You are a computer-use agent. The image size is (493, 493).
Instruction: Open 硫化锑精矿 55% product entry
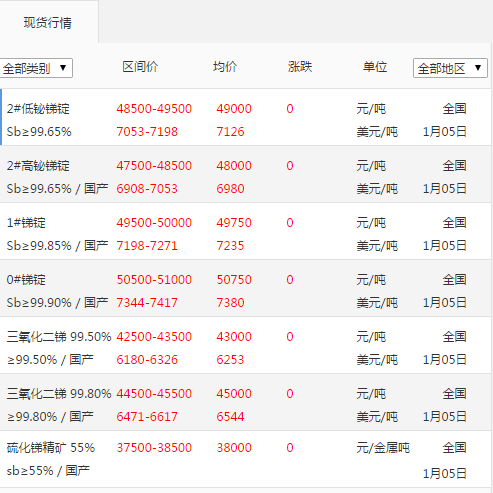(x=51, y=448)
